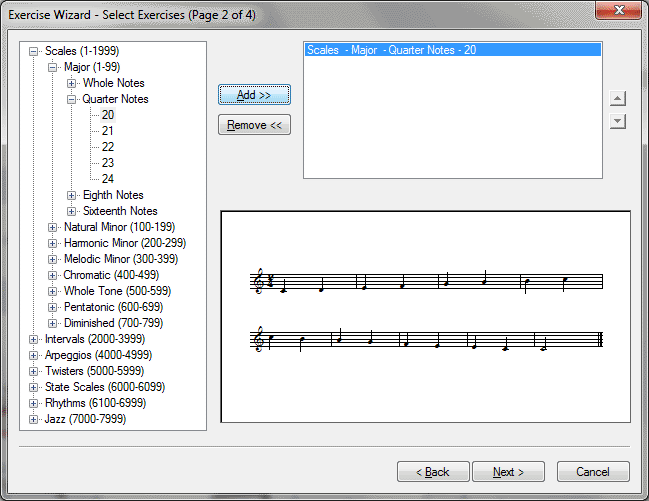
Task: Select exercise 24 in tree
Action: tap(108, 179)
